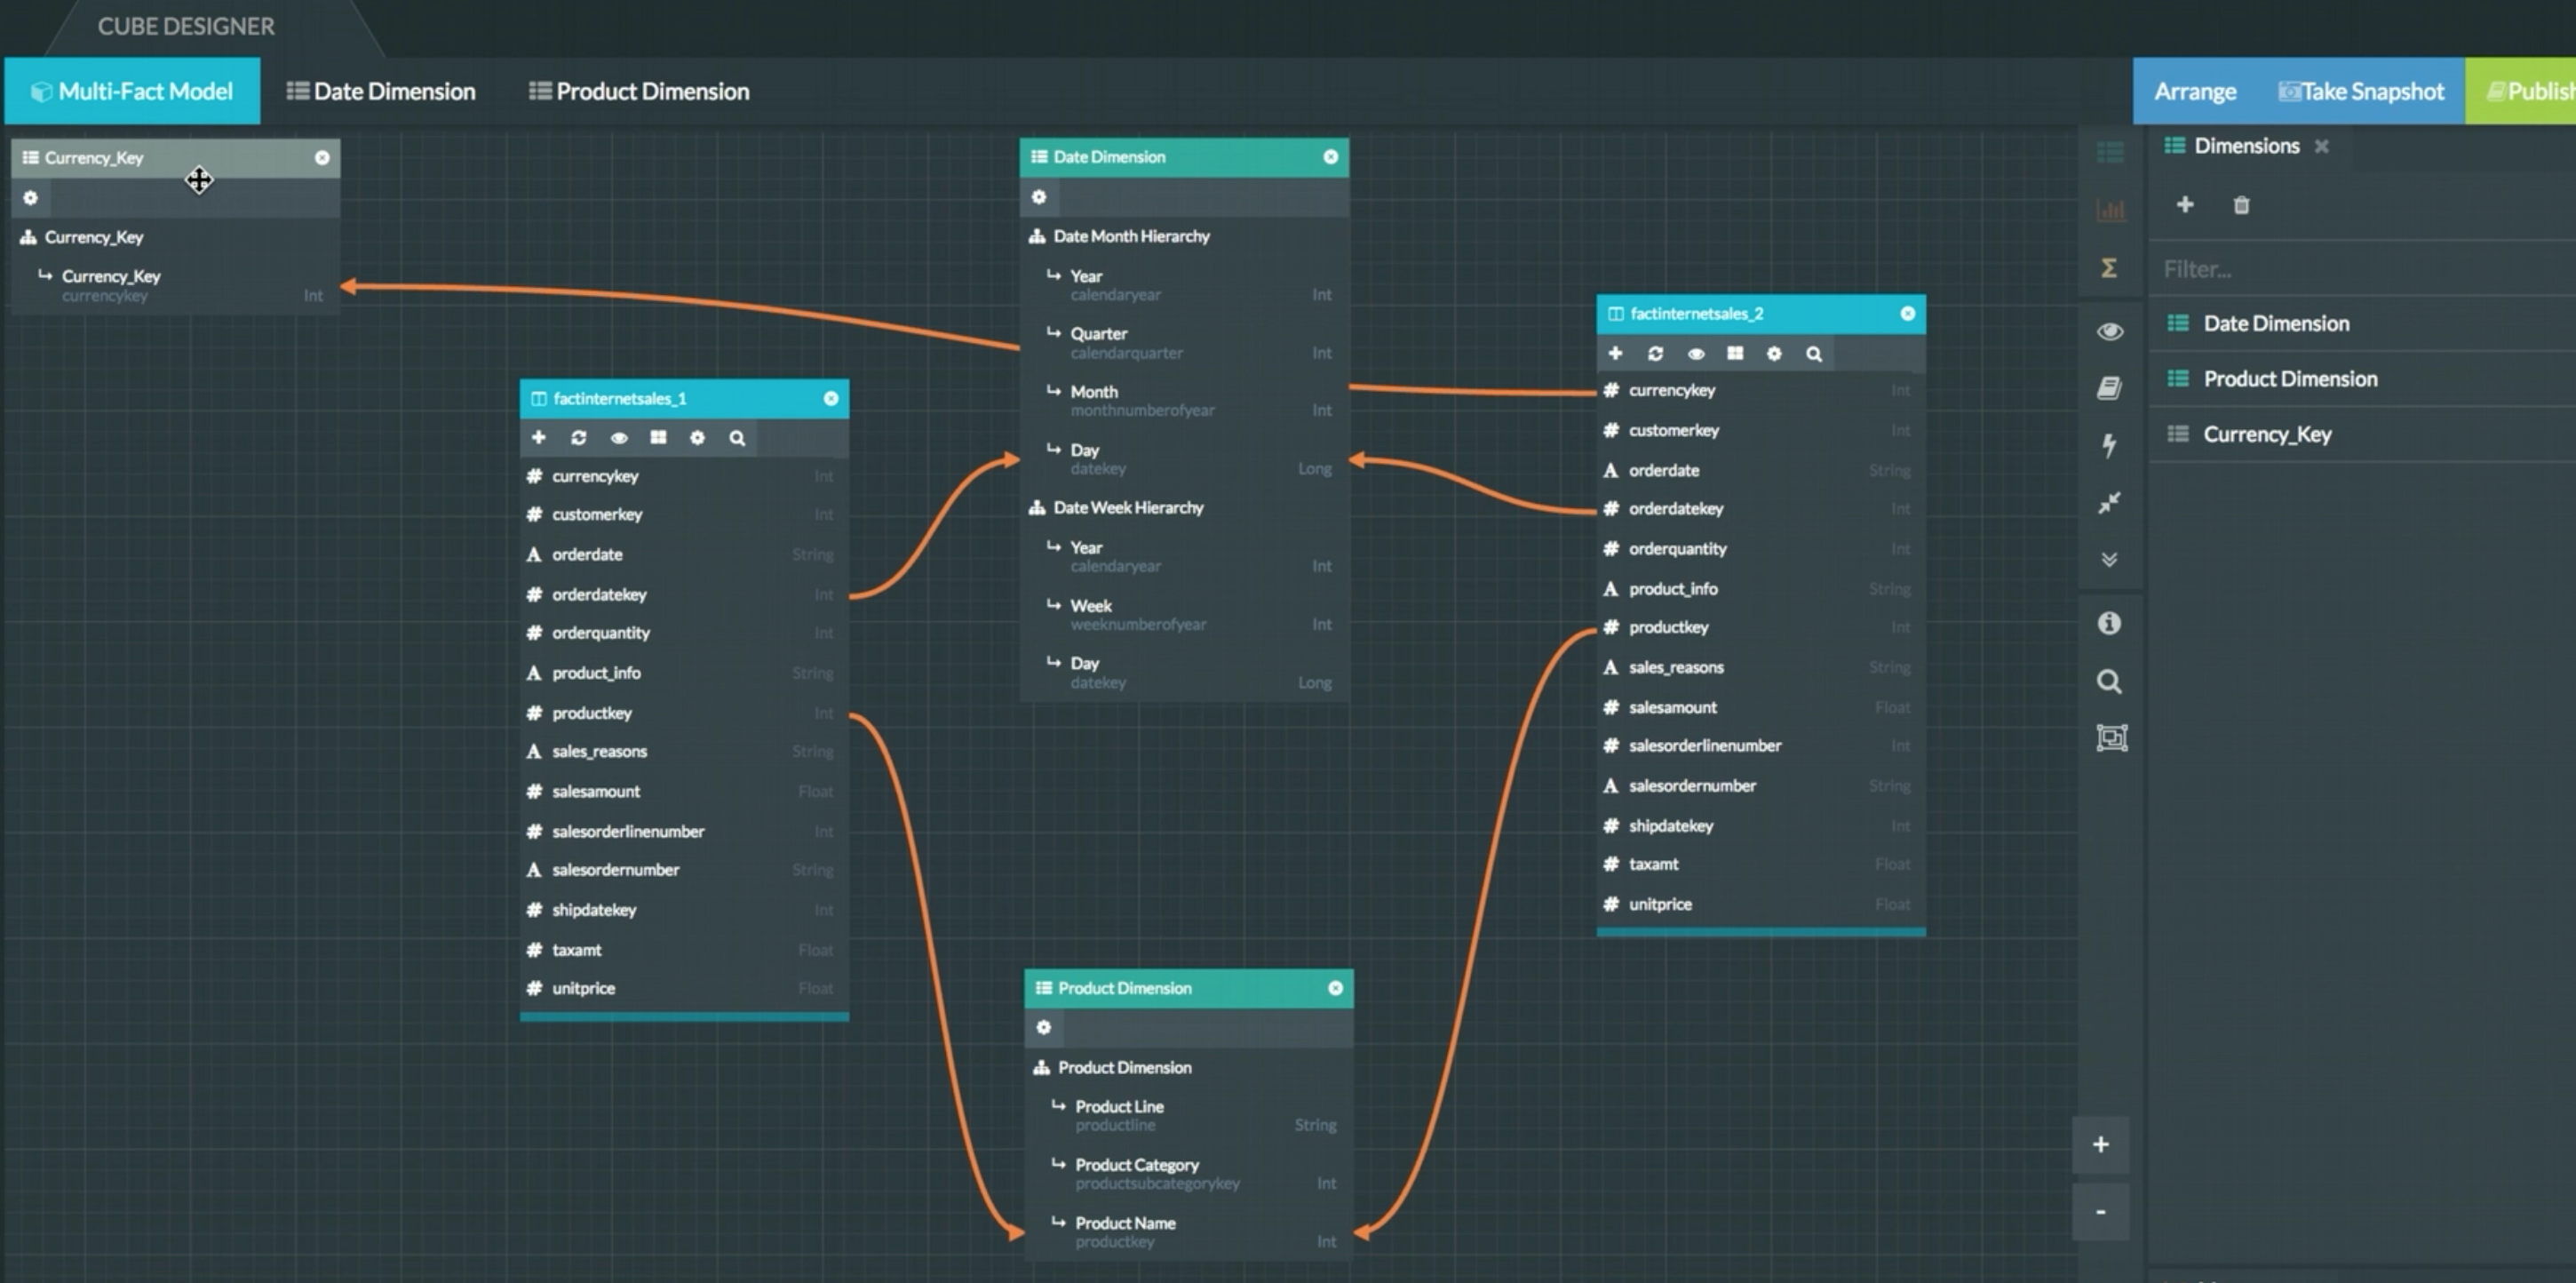Image resolution: width=2576 pixels, height=1283 pixels.
Task: Open gear settings in factinternetsales_1 toolbar
Action: tap(698, 438)
